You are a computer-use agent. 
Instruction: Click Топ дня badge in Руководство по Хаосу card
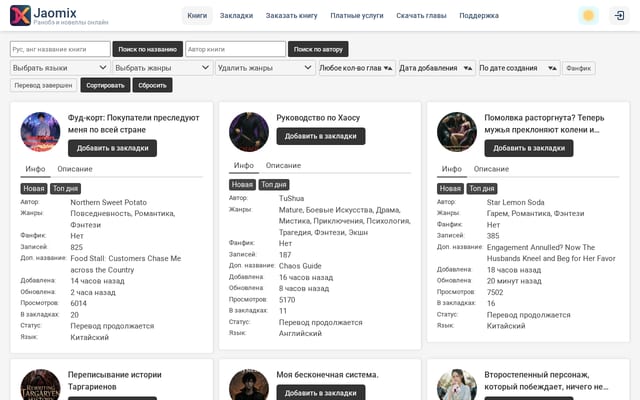pyautogui.click(x=274, y=184)
